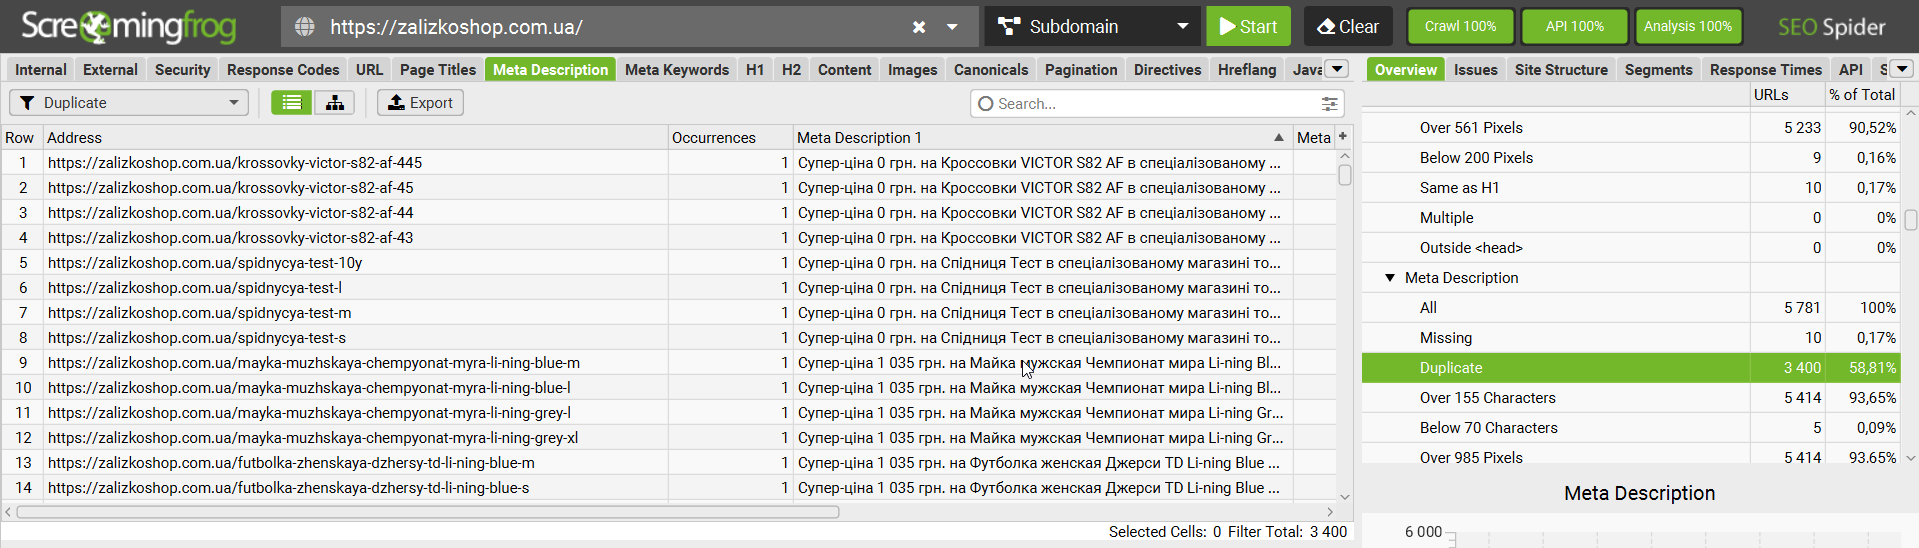
Task: Open the Subdomain crawl mode dropdown
Action: point(1093,27)
